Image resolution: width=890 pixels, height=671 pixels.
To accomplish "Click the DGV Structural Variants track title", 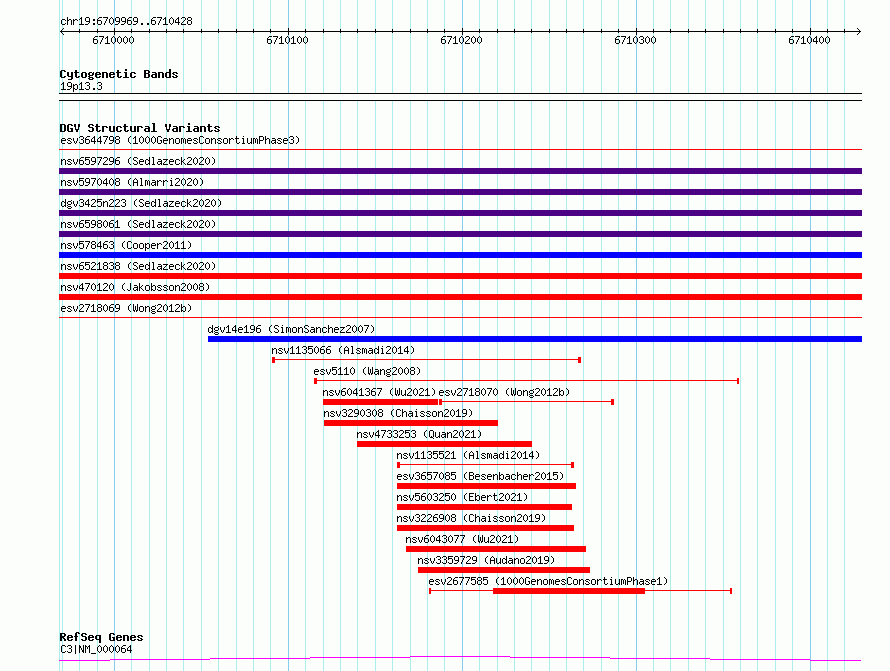I will [140, 128].
